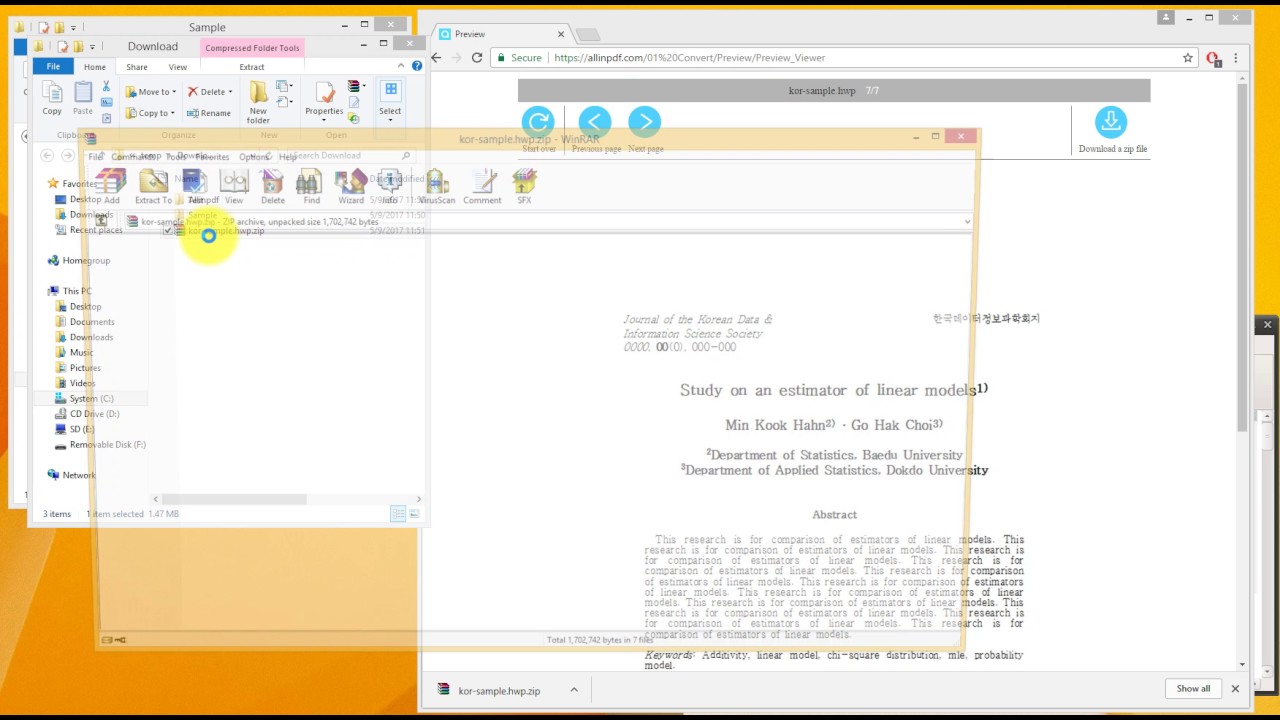Image resolution: width=1280 pixels, height=720 pixels.
Task: Switch to View ribbon tab
Action: click(177, 67)
